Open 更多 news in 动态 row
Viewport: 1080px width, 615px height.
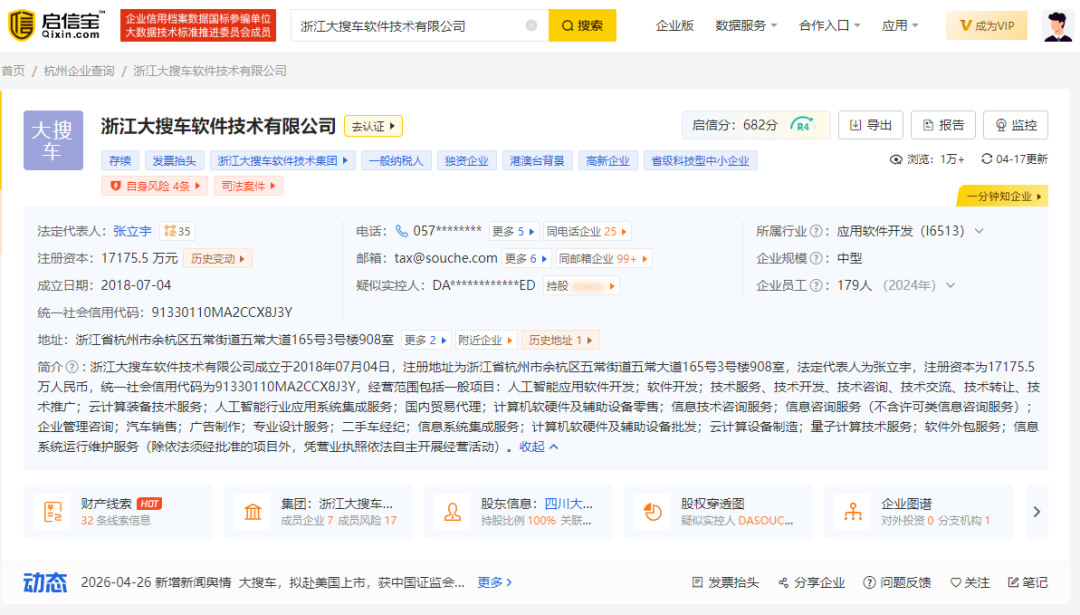[x=495, y=583]
